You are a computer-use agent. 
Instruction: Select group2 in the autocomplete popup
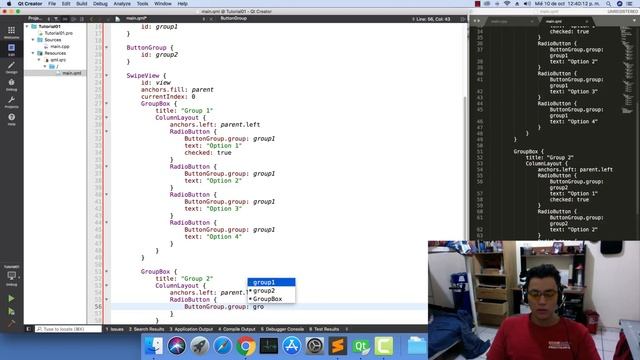click(x=271, y=291)
